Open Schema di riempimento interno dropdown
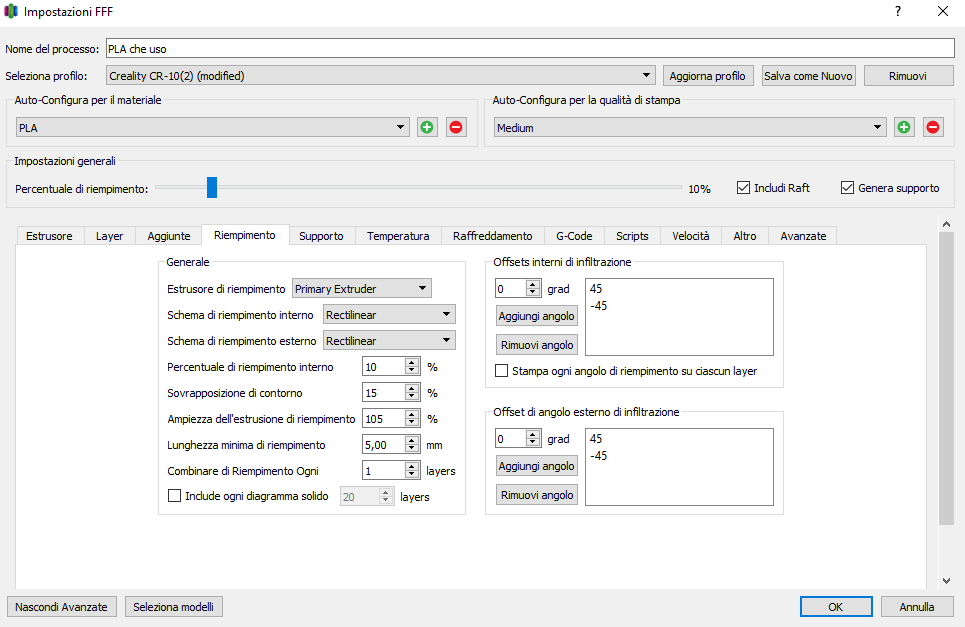 pyautogui.click(x=389, y=315)
